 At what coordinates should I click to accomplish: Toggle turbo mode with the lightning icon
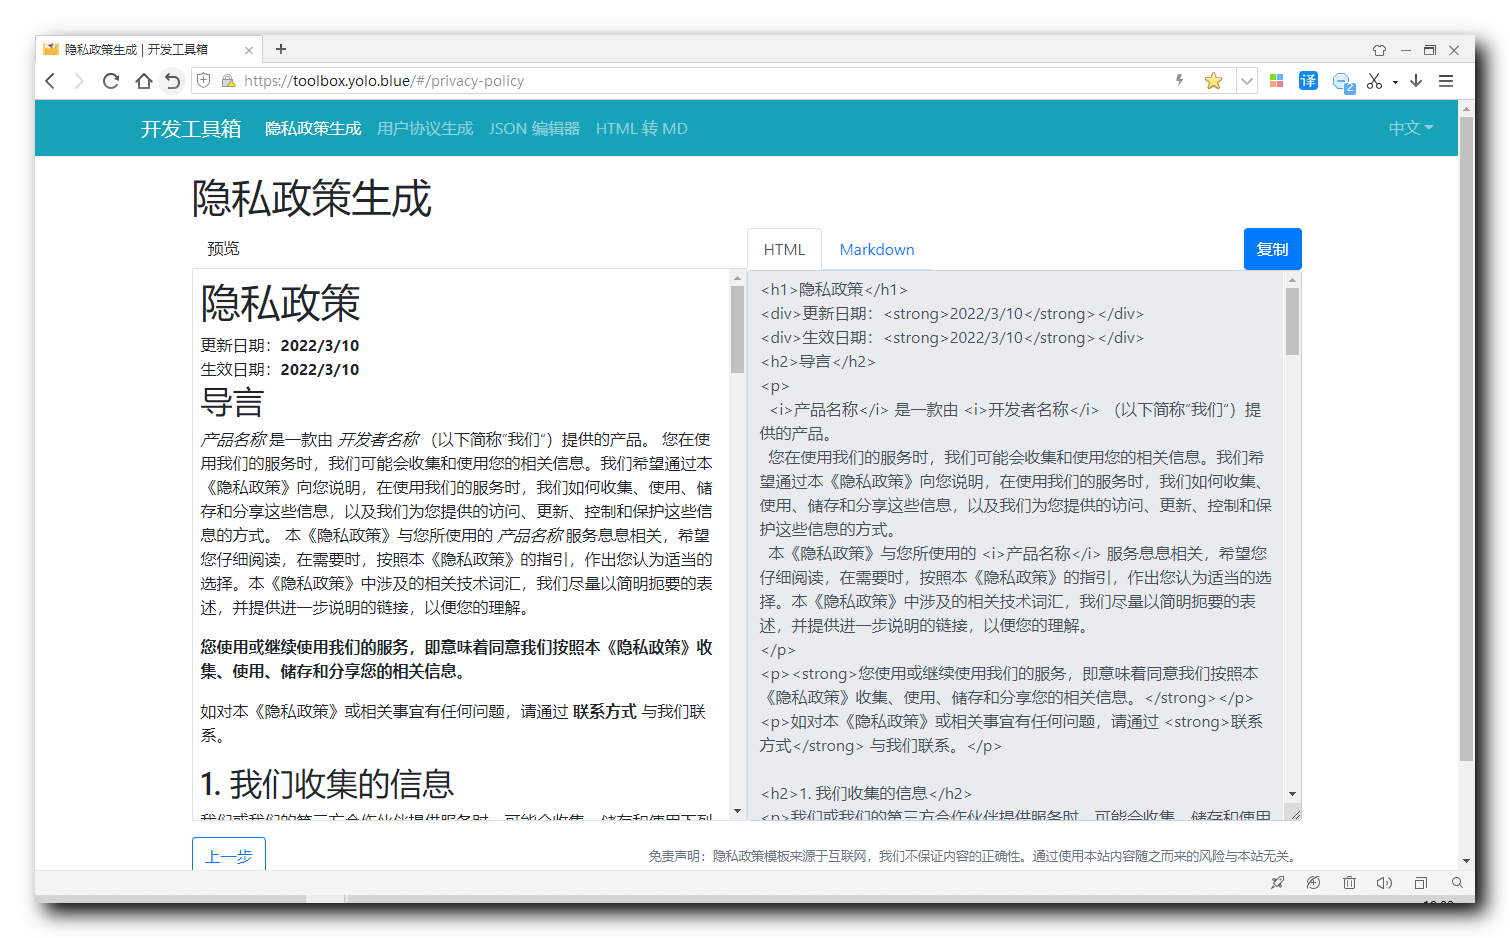[x=1179, y=81]
